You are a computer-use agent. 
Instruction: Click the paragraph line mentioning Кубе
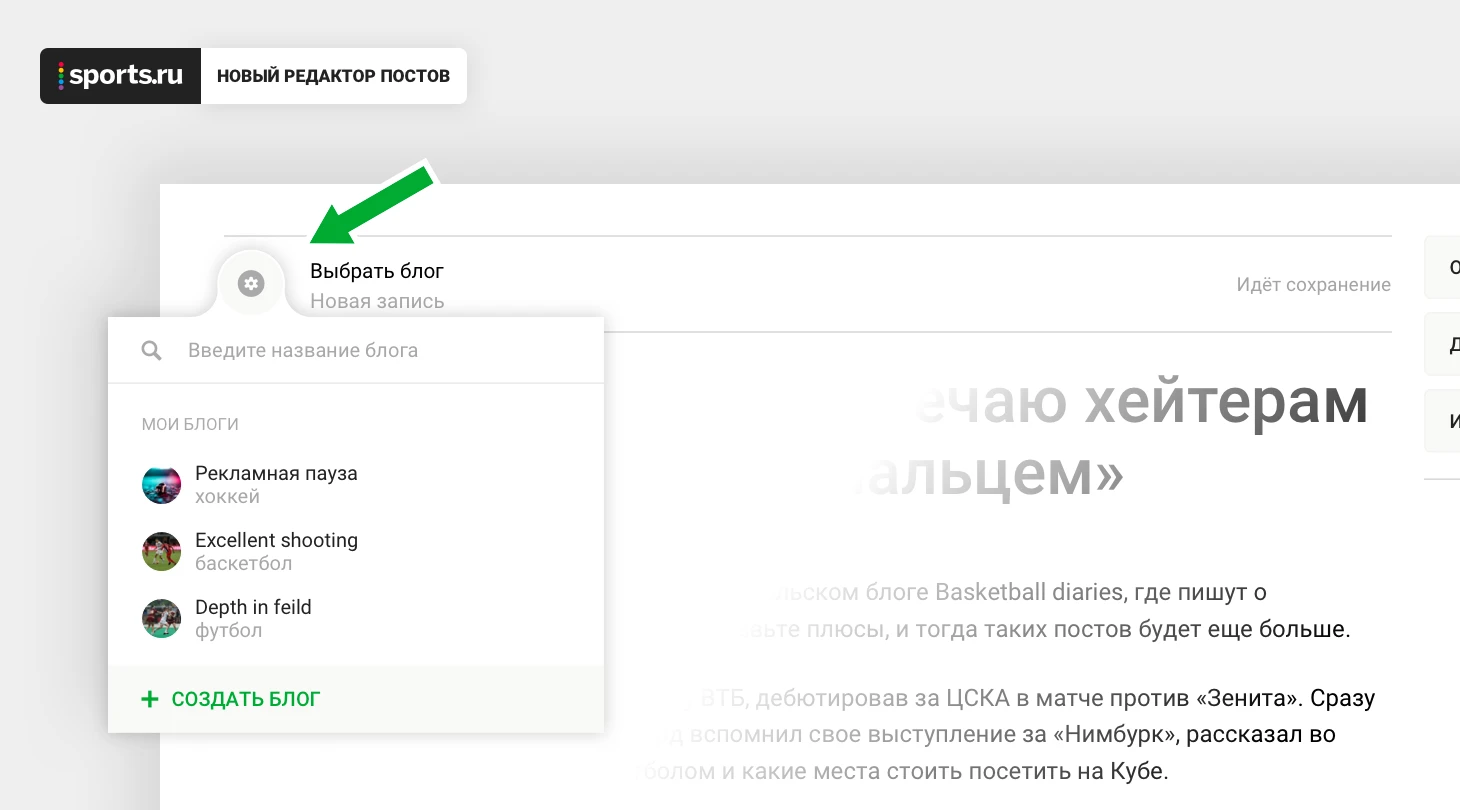point(903,772)
